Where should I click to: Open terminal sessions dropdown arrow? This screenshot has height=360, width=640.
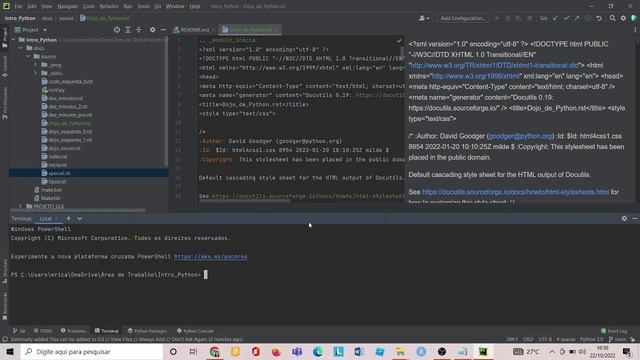pos(79,218)
